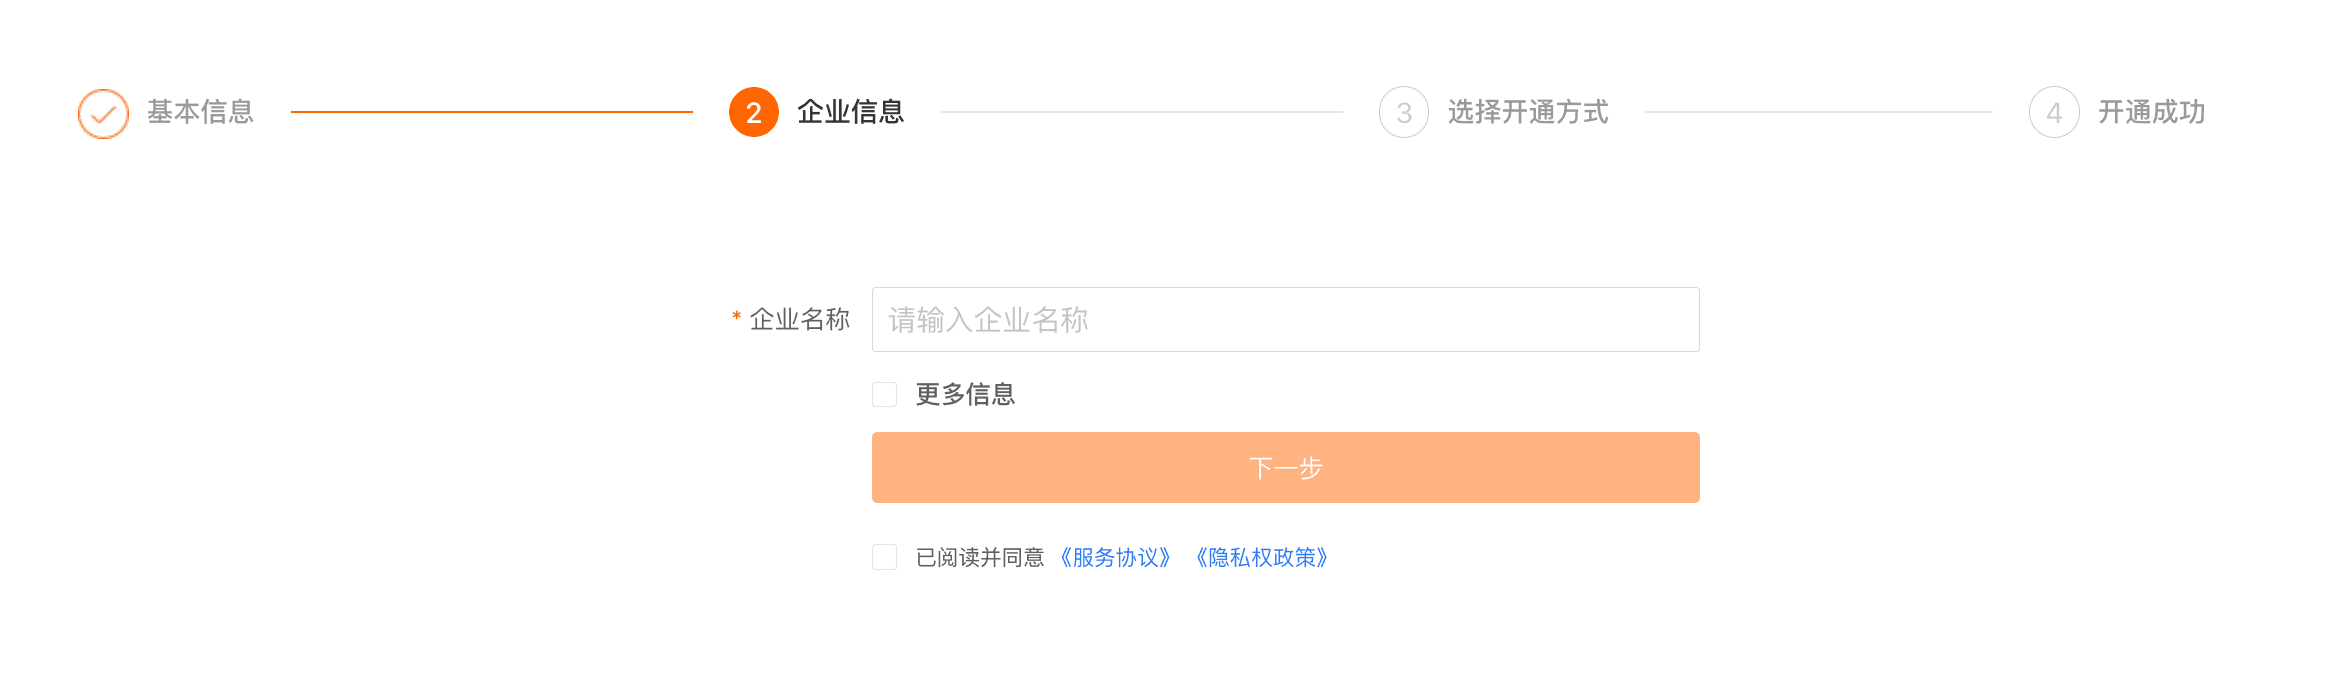Click the gray number 4 step circle
2338x688 pixels.
2054,112
